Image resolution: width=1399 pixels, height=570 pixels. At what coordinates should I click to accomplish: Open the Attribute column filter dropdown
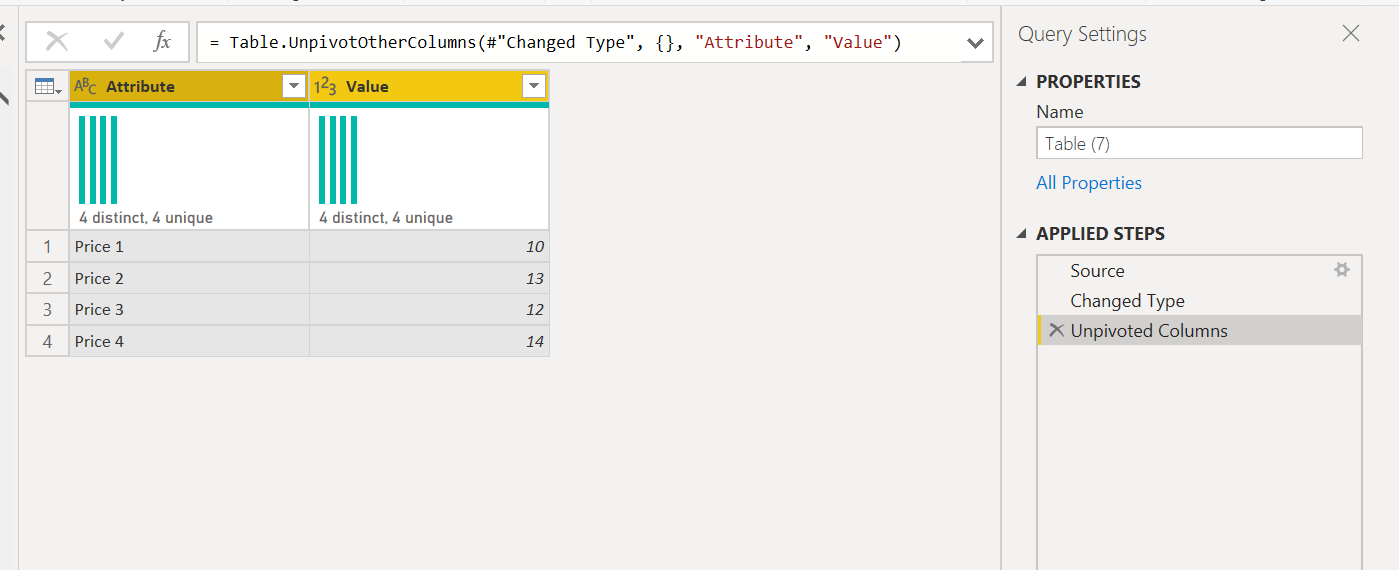pos(294,87)
